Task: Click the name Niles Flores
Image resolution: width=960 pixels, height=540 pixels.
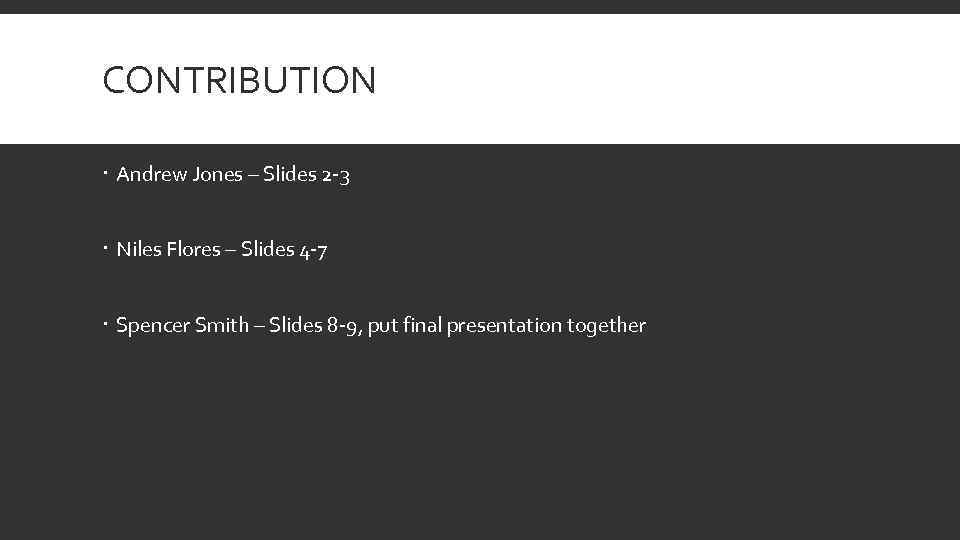Action: (x=168, y=250)
